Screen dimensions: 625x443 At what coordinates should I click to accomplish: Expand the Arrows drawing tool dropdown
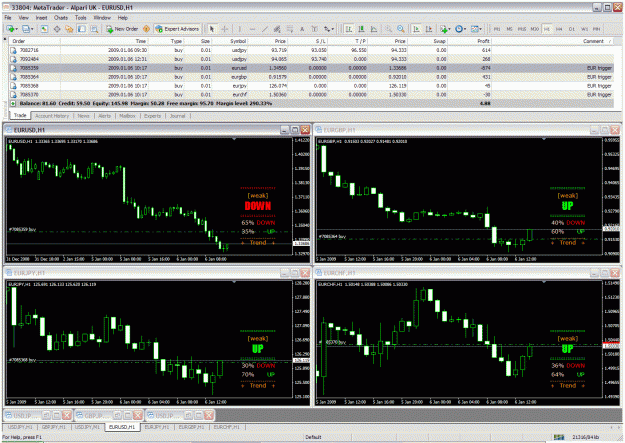click(332, 29)
